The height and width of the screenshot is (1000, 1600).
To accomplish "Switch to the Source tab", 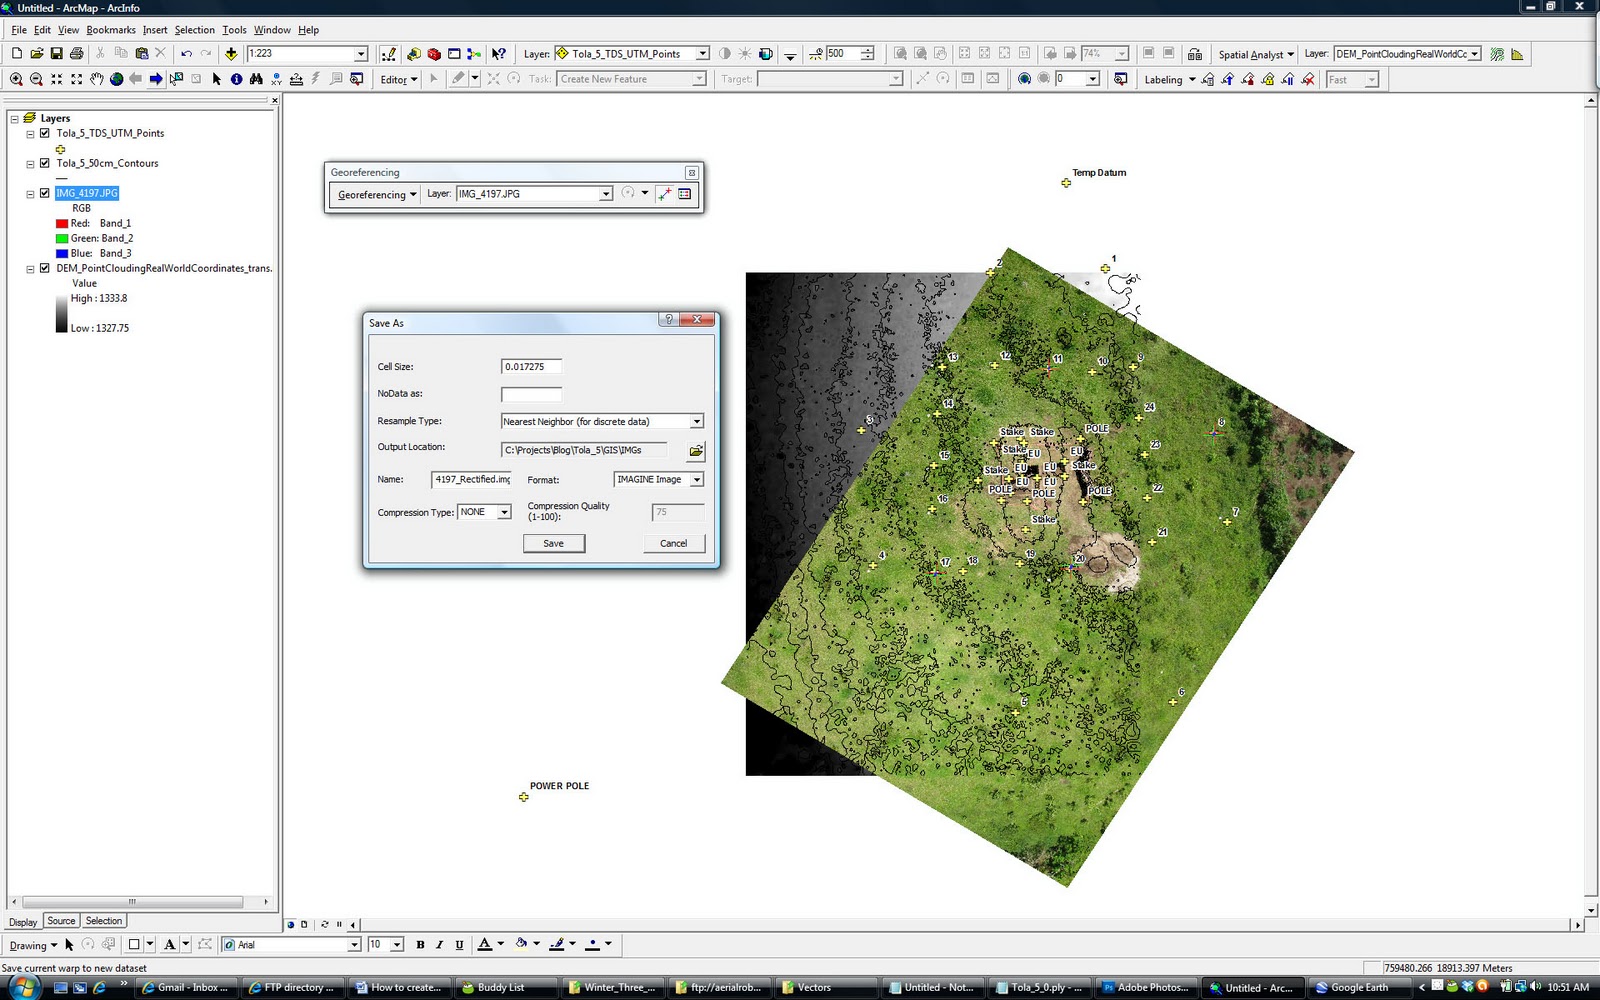I will [x=61, y=920].
